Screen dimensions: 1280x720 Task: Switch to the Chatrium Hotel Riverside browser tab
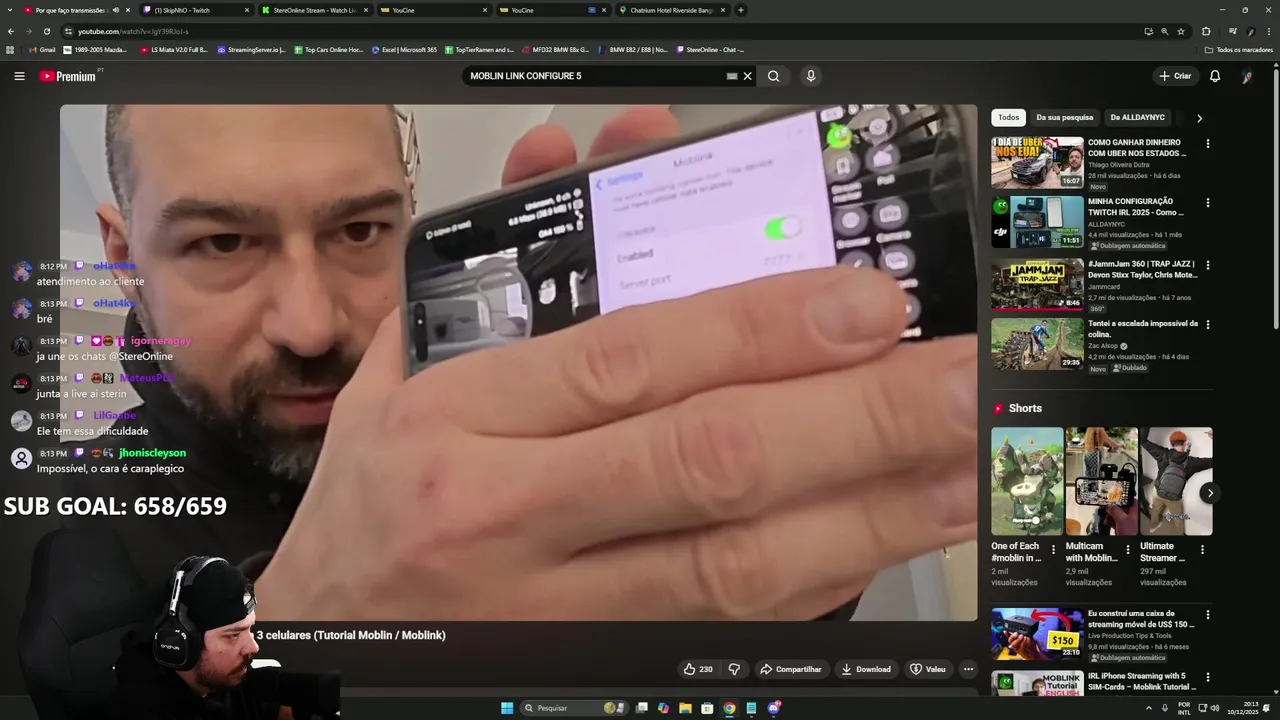[x=671, y=10]
